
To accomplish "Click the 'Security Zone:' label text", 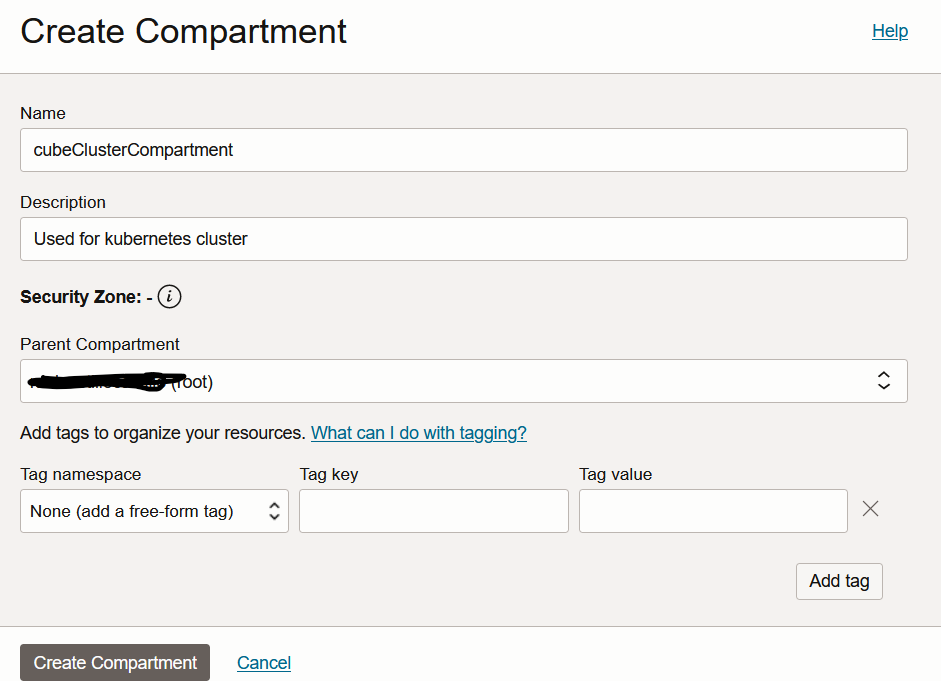I will pyautogui.click(x=80, y=297).
